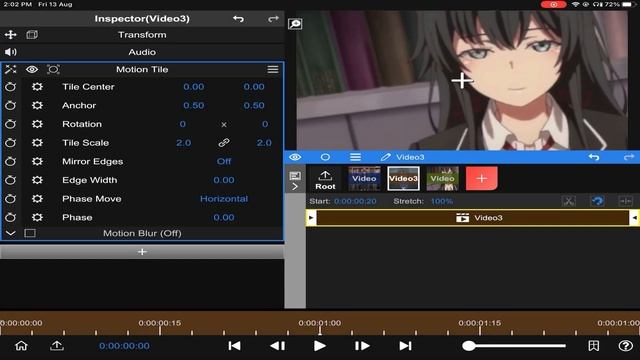Redo in the blue layer bar
Viewport: 640px width, 360px height.
tap(629, 157)
